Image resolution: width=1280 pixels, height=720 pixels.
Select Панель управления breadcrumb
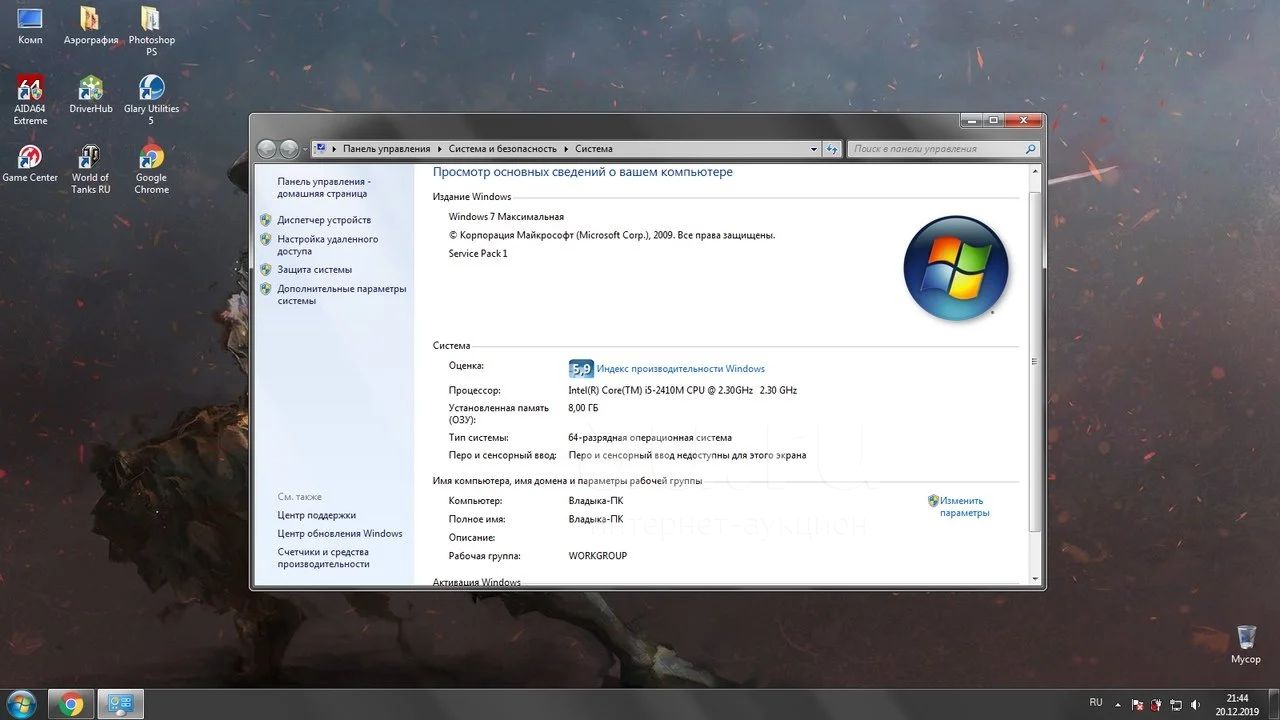click(x=386, y=149)
